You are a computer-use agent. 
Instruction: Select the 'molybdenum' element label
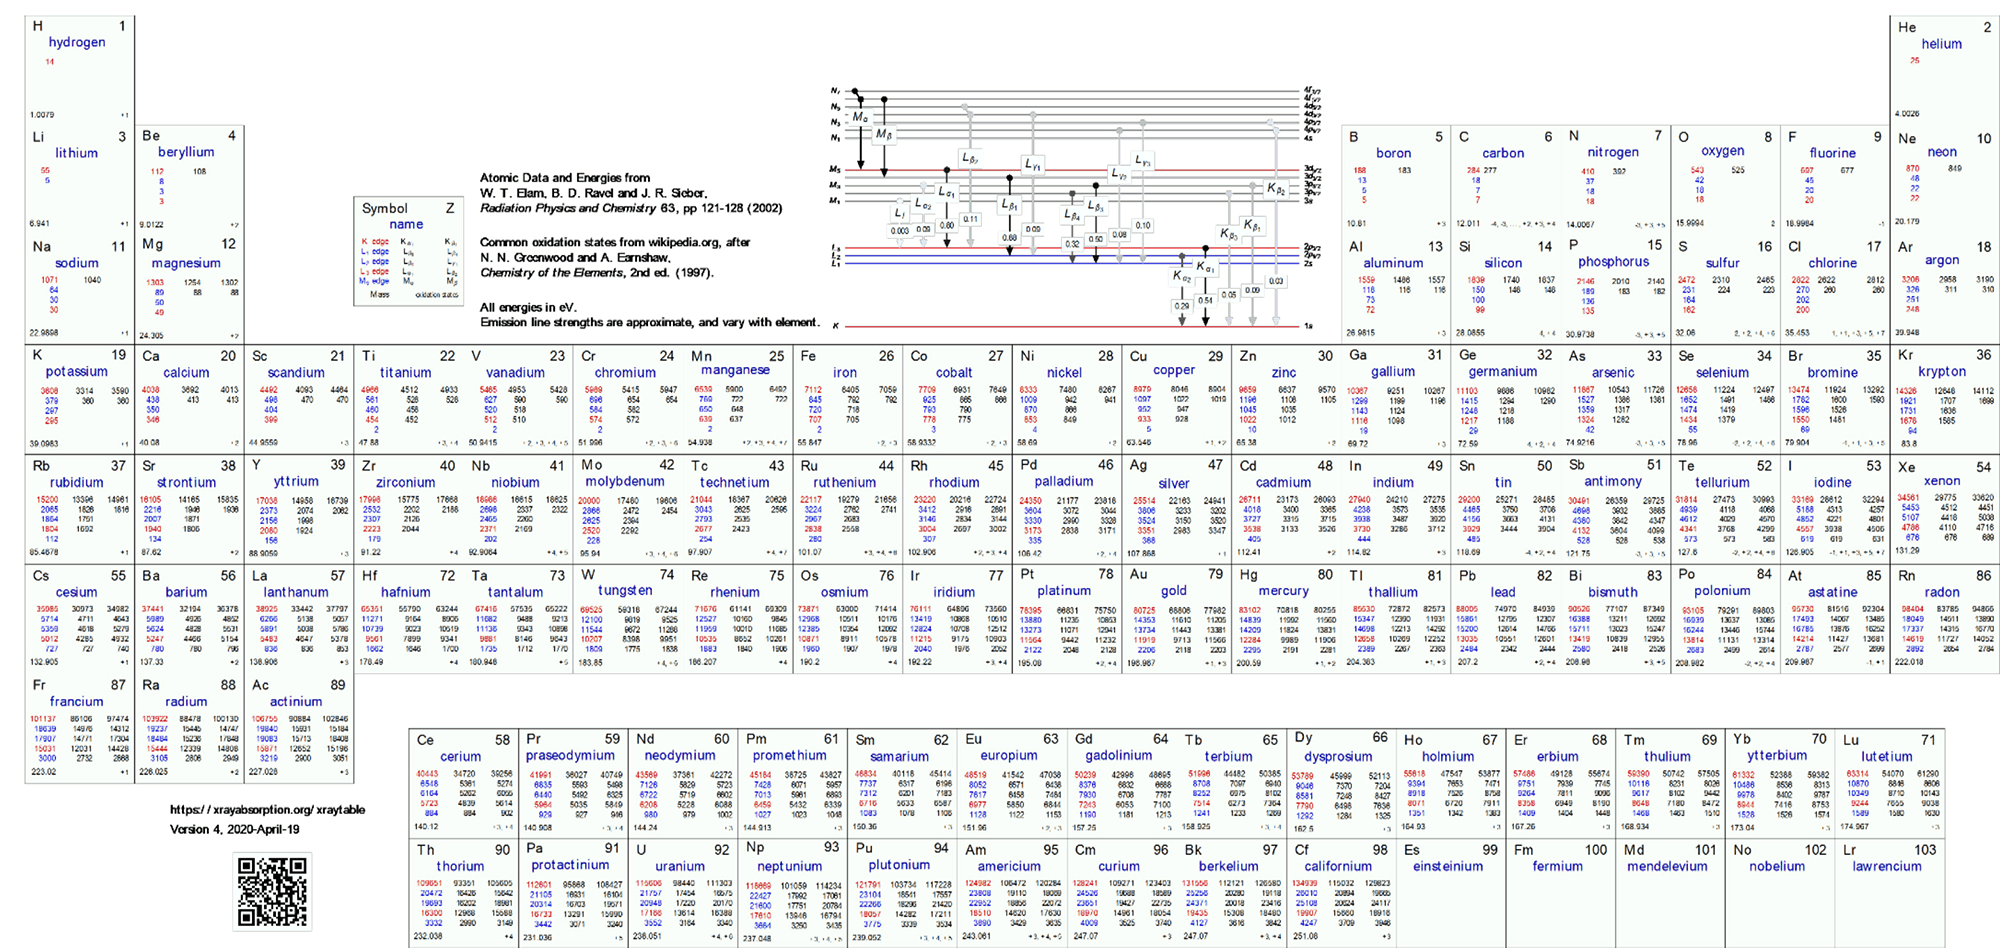tap(625, 482)
